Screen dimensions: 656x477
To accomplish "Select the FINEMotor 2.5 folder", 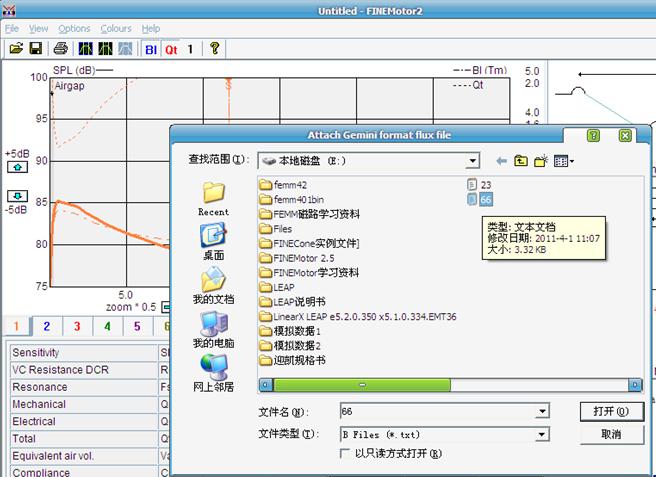I will (x=297, y=258).
